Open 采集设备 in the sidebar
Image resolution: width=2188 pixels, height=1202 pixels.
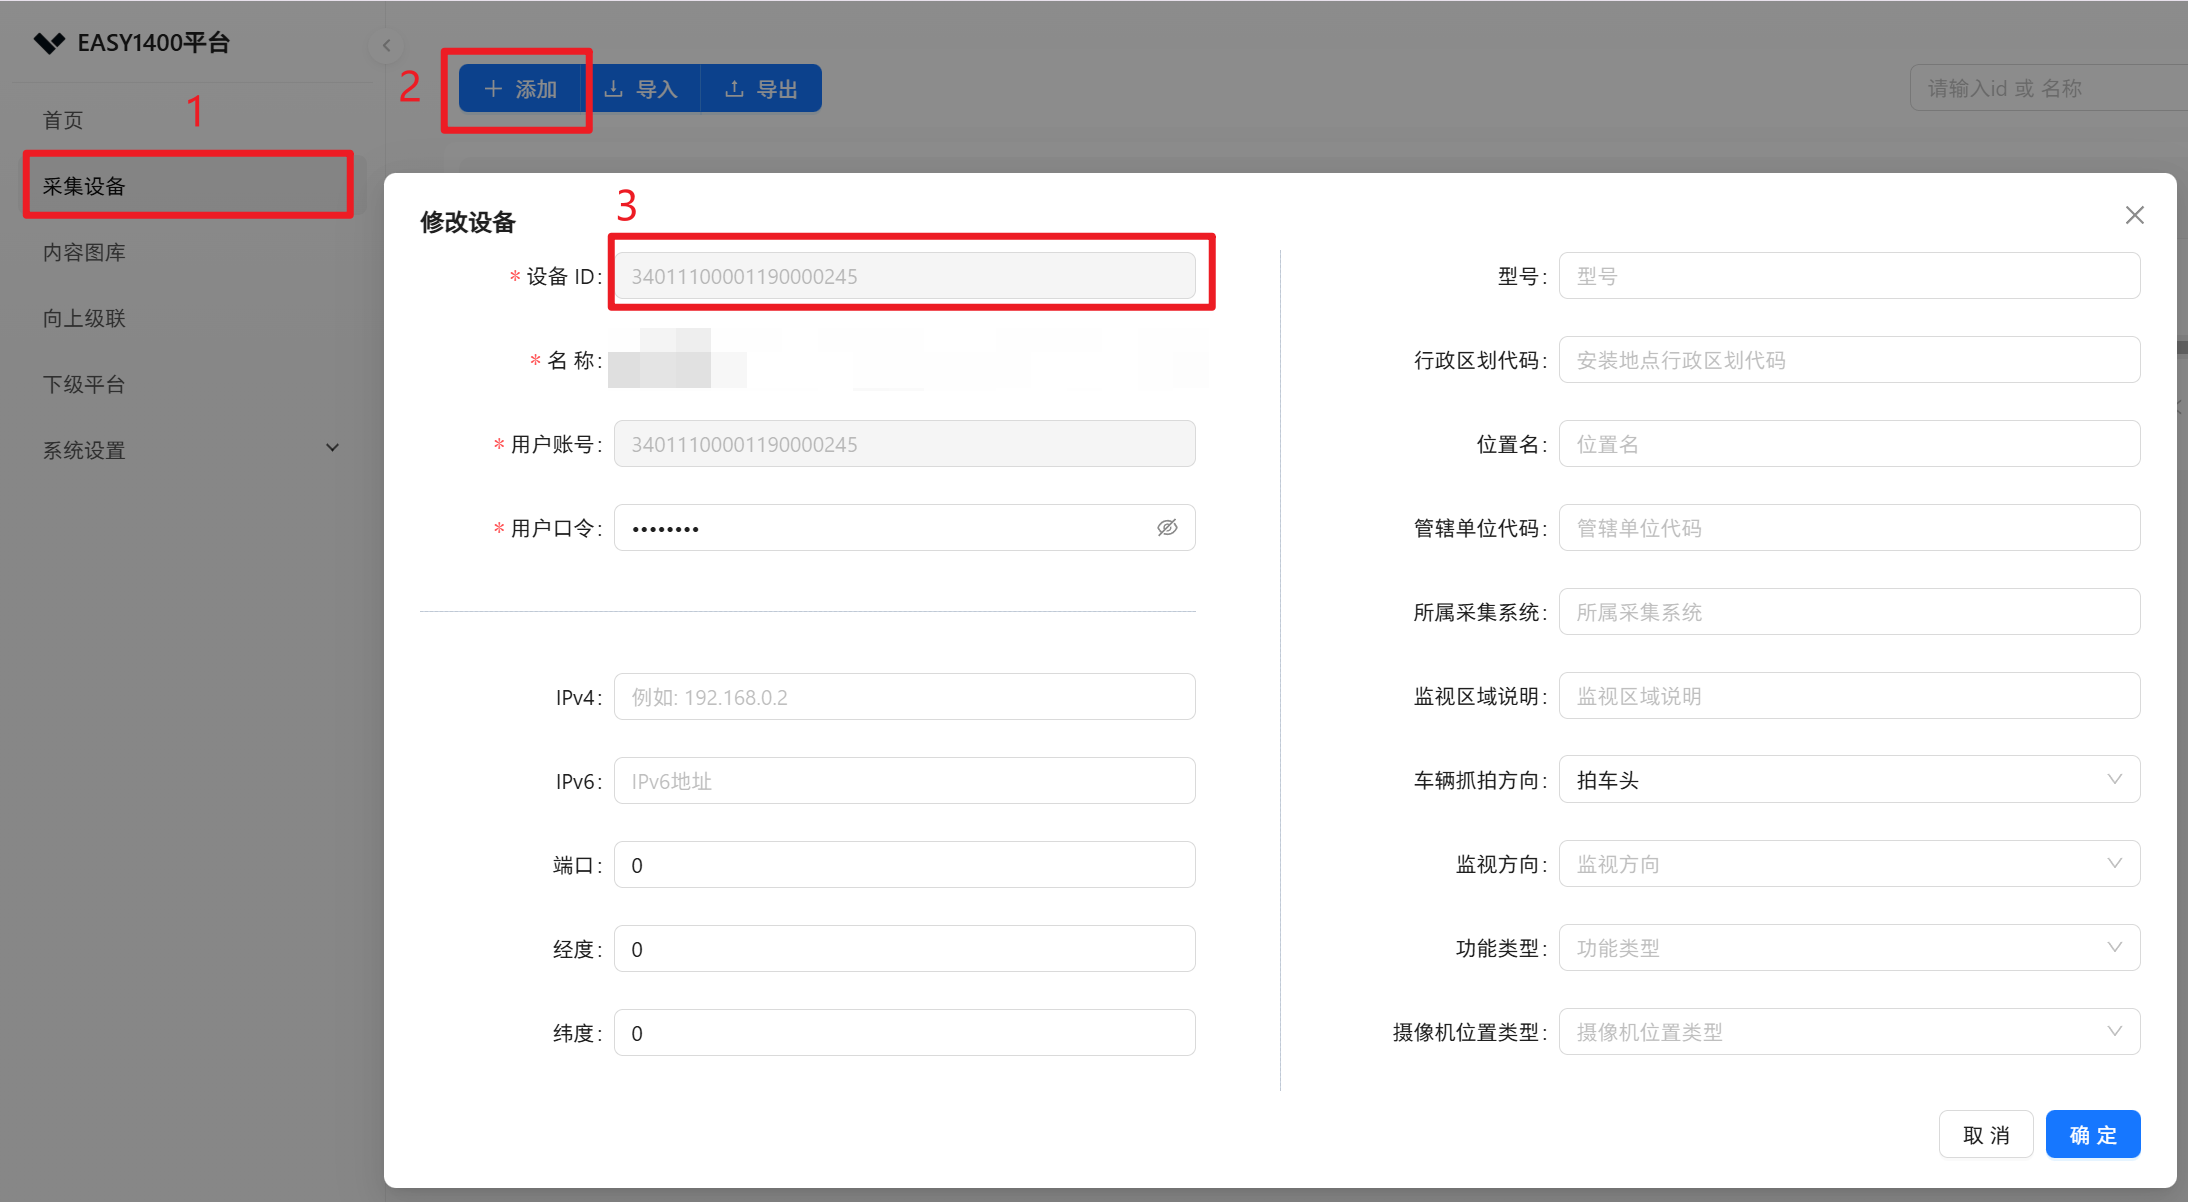(x=85, y=186)
